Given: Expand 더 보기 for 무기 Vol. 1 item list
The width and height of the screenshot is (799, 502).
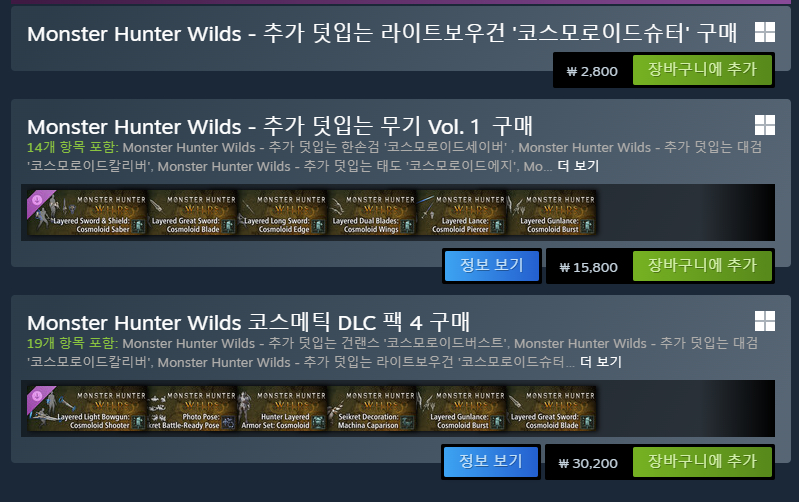Looking at the screenshot, I should point(578,166).
